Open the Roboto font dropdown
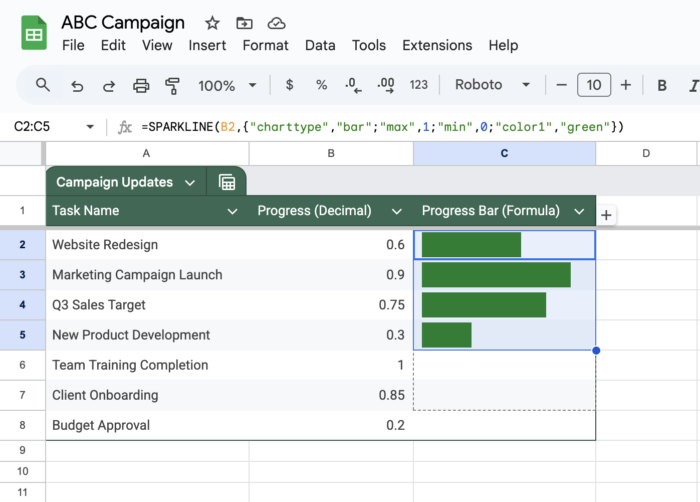 pyautogui.click(x=492, y=85)
